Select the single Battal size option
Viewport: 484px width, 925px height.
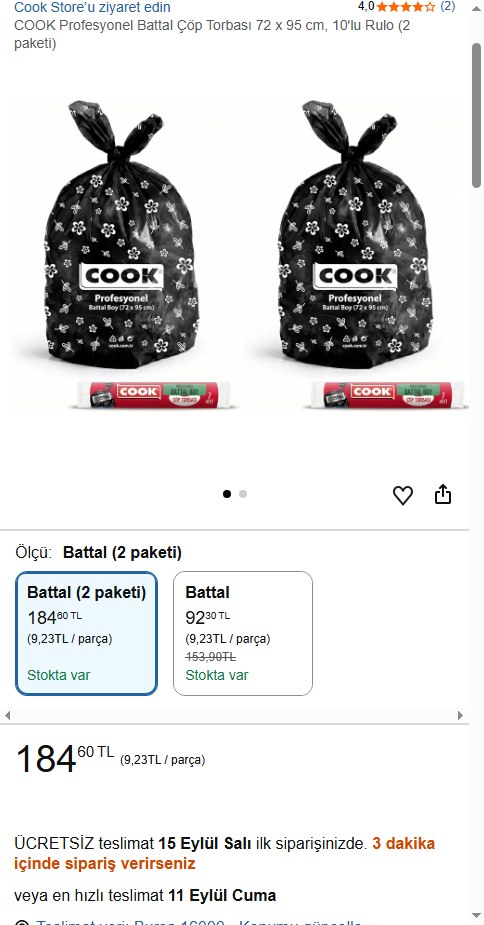tap(243, 634)
